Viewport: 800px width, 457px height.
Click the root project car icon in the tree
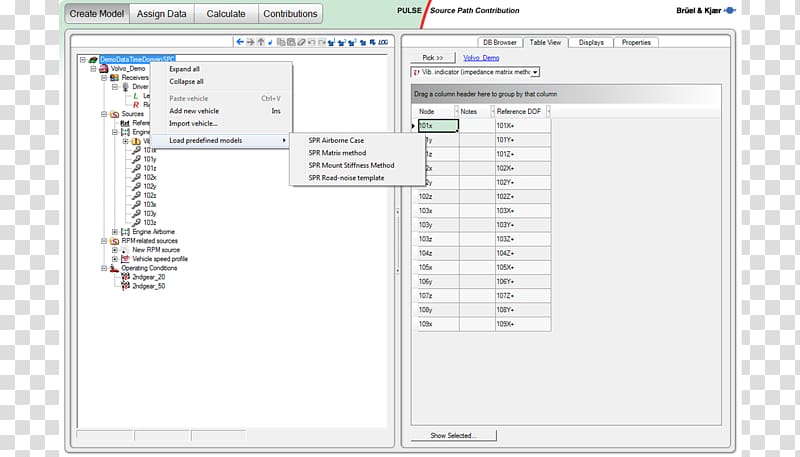(x=93, y=60)
